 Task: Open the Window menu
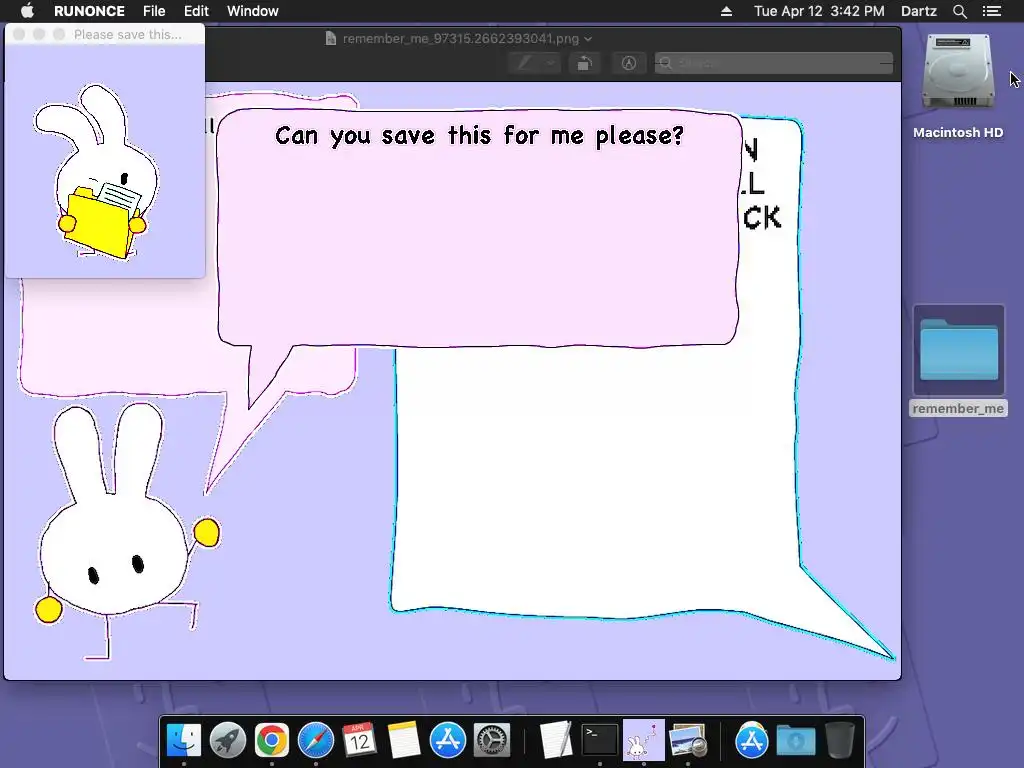pos(253,11)
